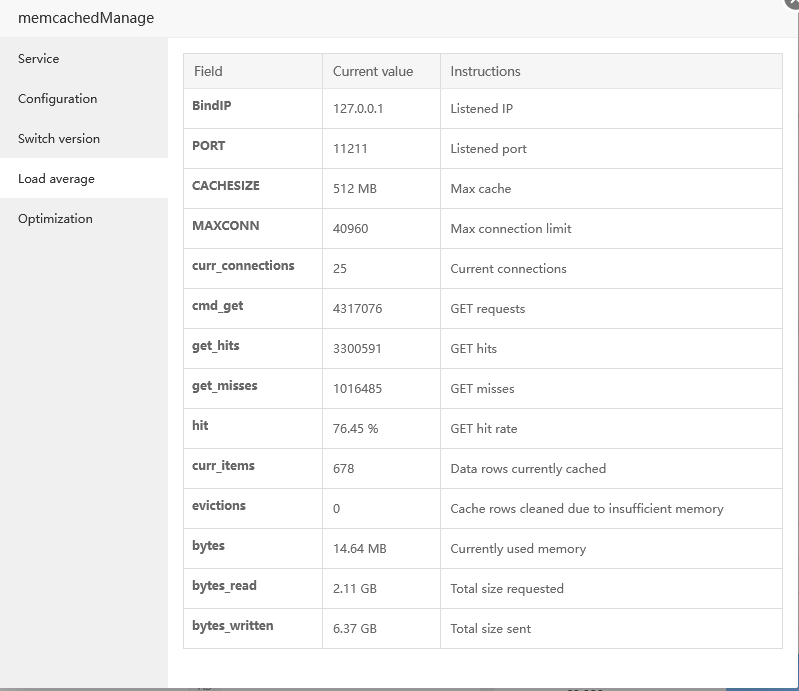Click the MAXCONN value 40960
This screenshot has height=691, width=799.
point(351,229)
